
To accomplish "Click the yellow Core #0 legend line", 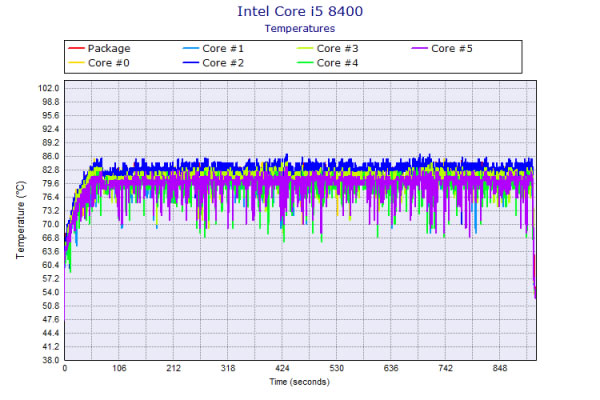I will coord(76,63).
